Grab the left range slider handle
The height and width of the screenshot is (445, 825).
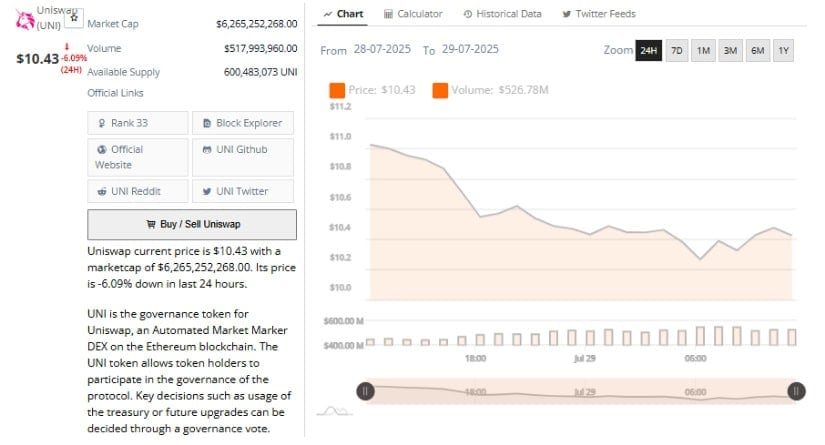tap(365, 391)
